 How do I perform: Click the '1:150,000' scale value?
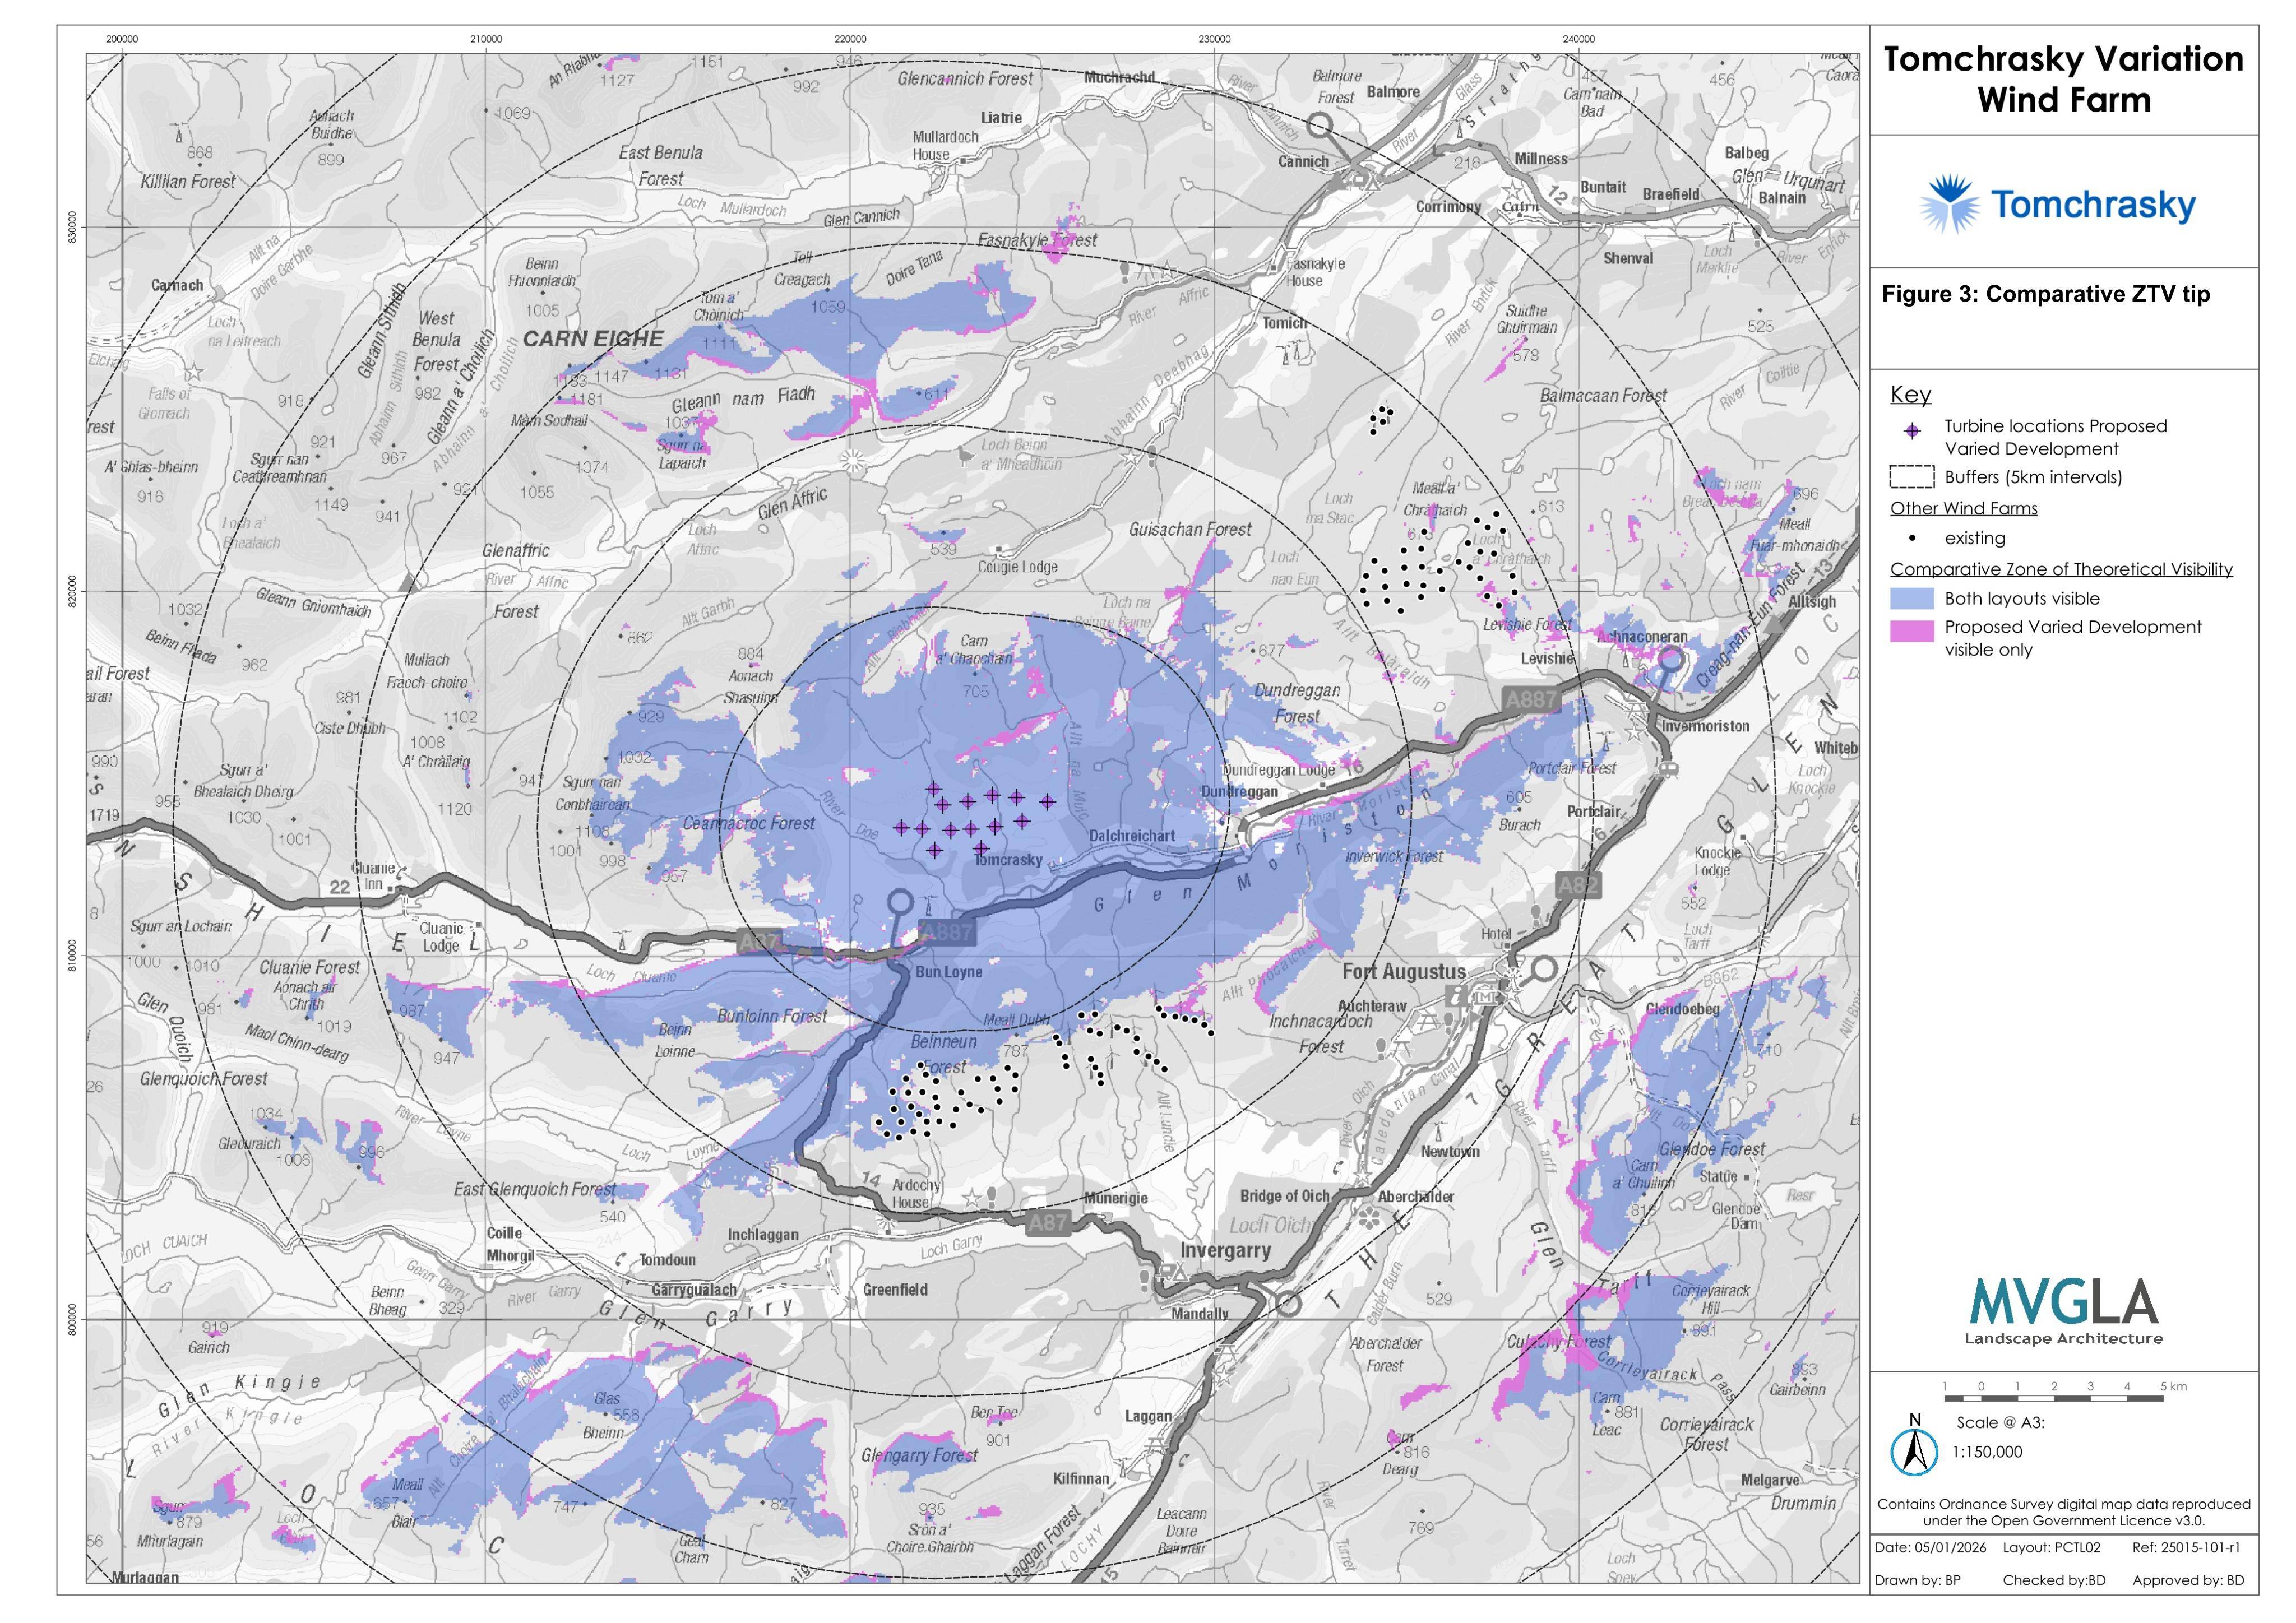pos(1987,1452)
